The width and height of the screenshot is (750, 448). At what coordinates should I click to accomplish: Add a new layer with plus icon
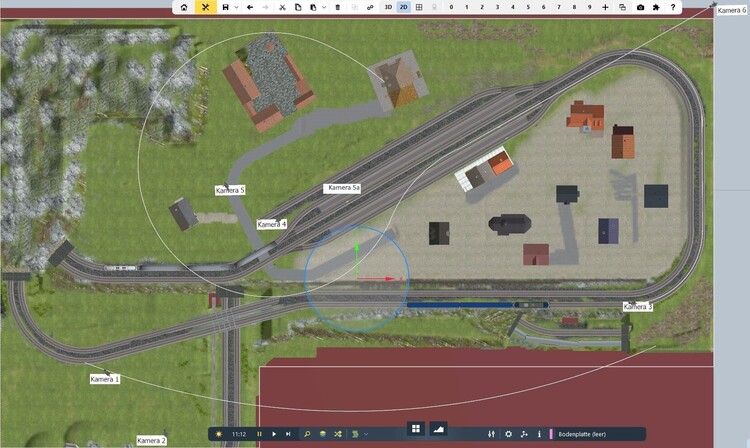(x=605, y=7)
